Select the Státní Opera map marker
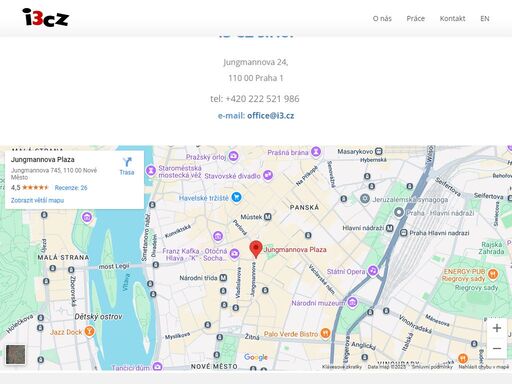 click(x=373, y=271)
